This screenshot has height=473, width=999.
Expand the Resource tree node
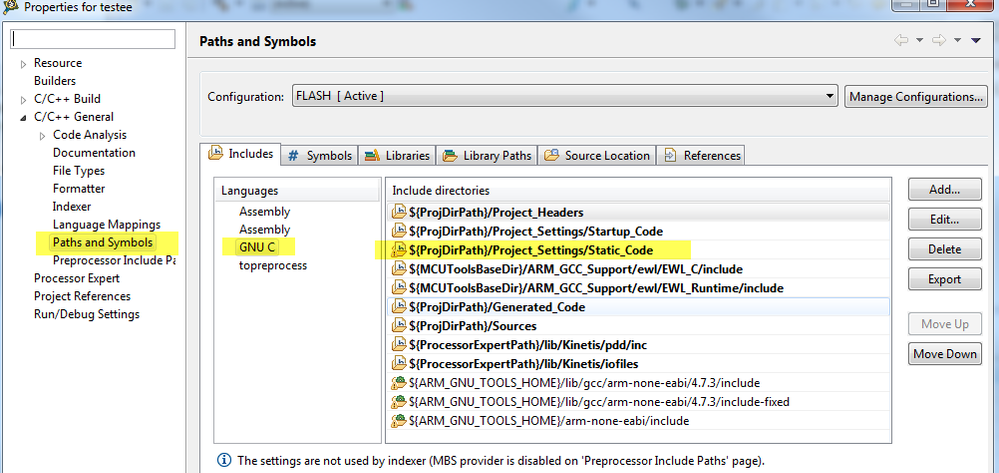pos(24,64)
